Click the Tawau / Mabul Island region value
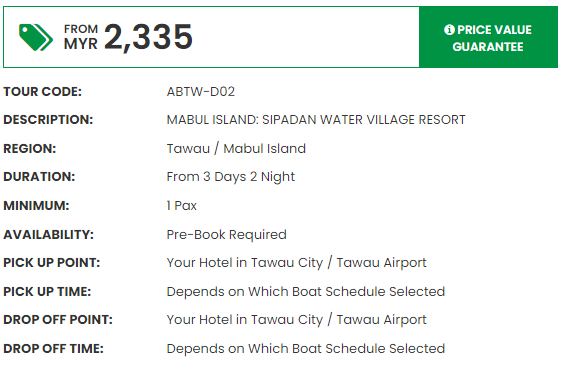Viewport: 568px width, 365px height. [x=236, y=148]
